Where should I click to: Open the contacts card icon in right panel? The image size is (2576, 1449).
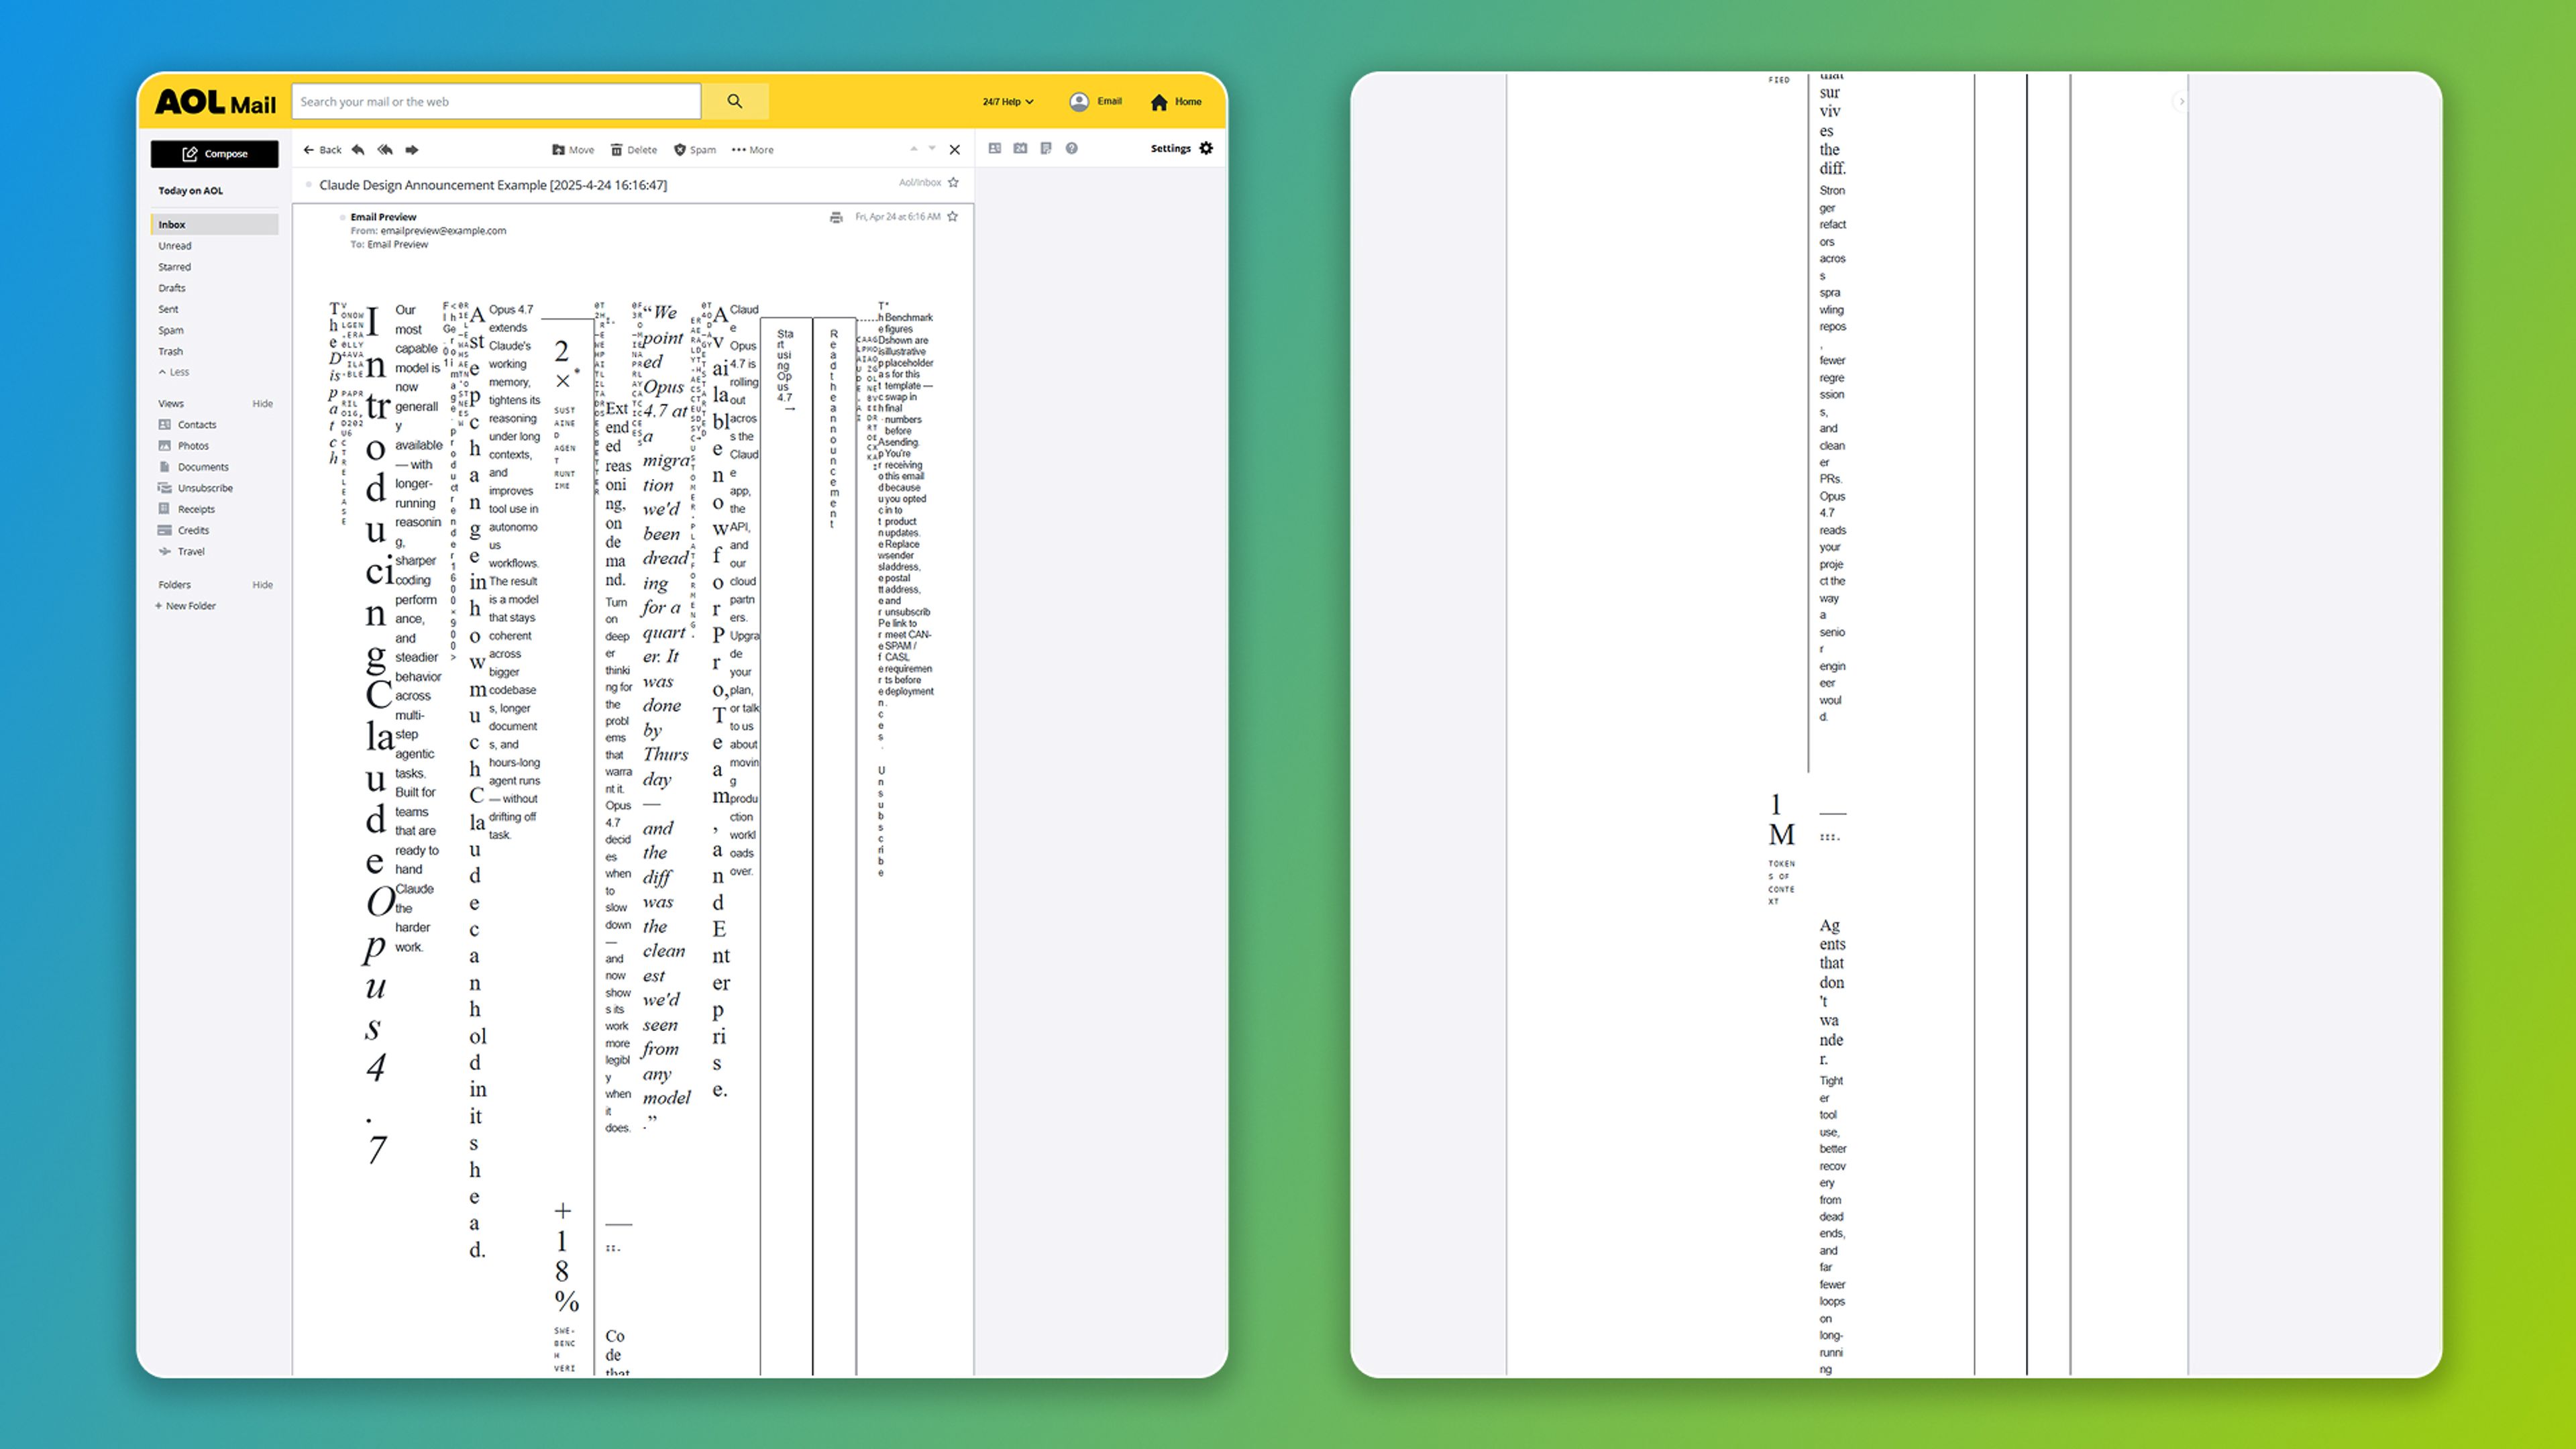(995, 148)
